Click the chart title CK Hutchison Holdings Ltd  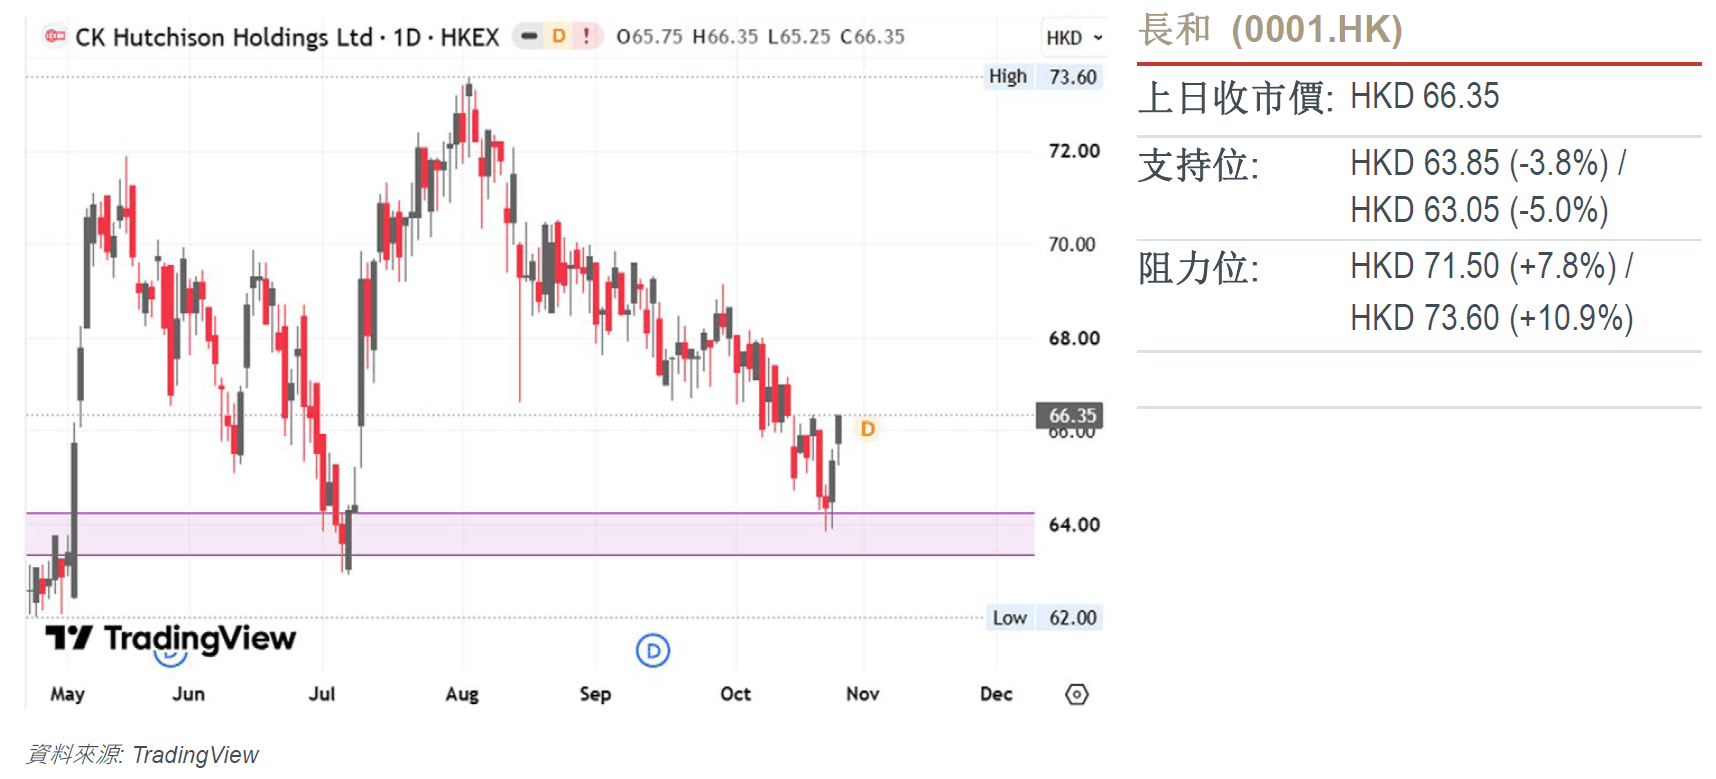tap(224, 37)
